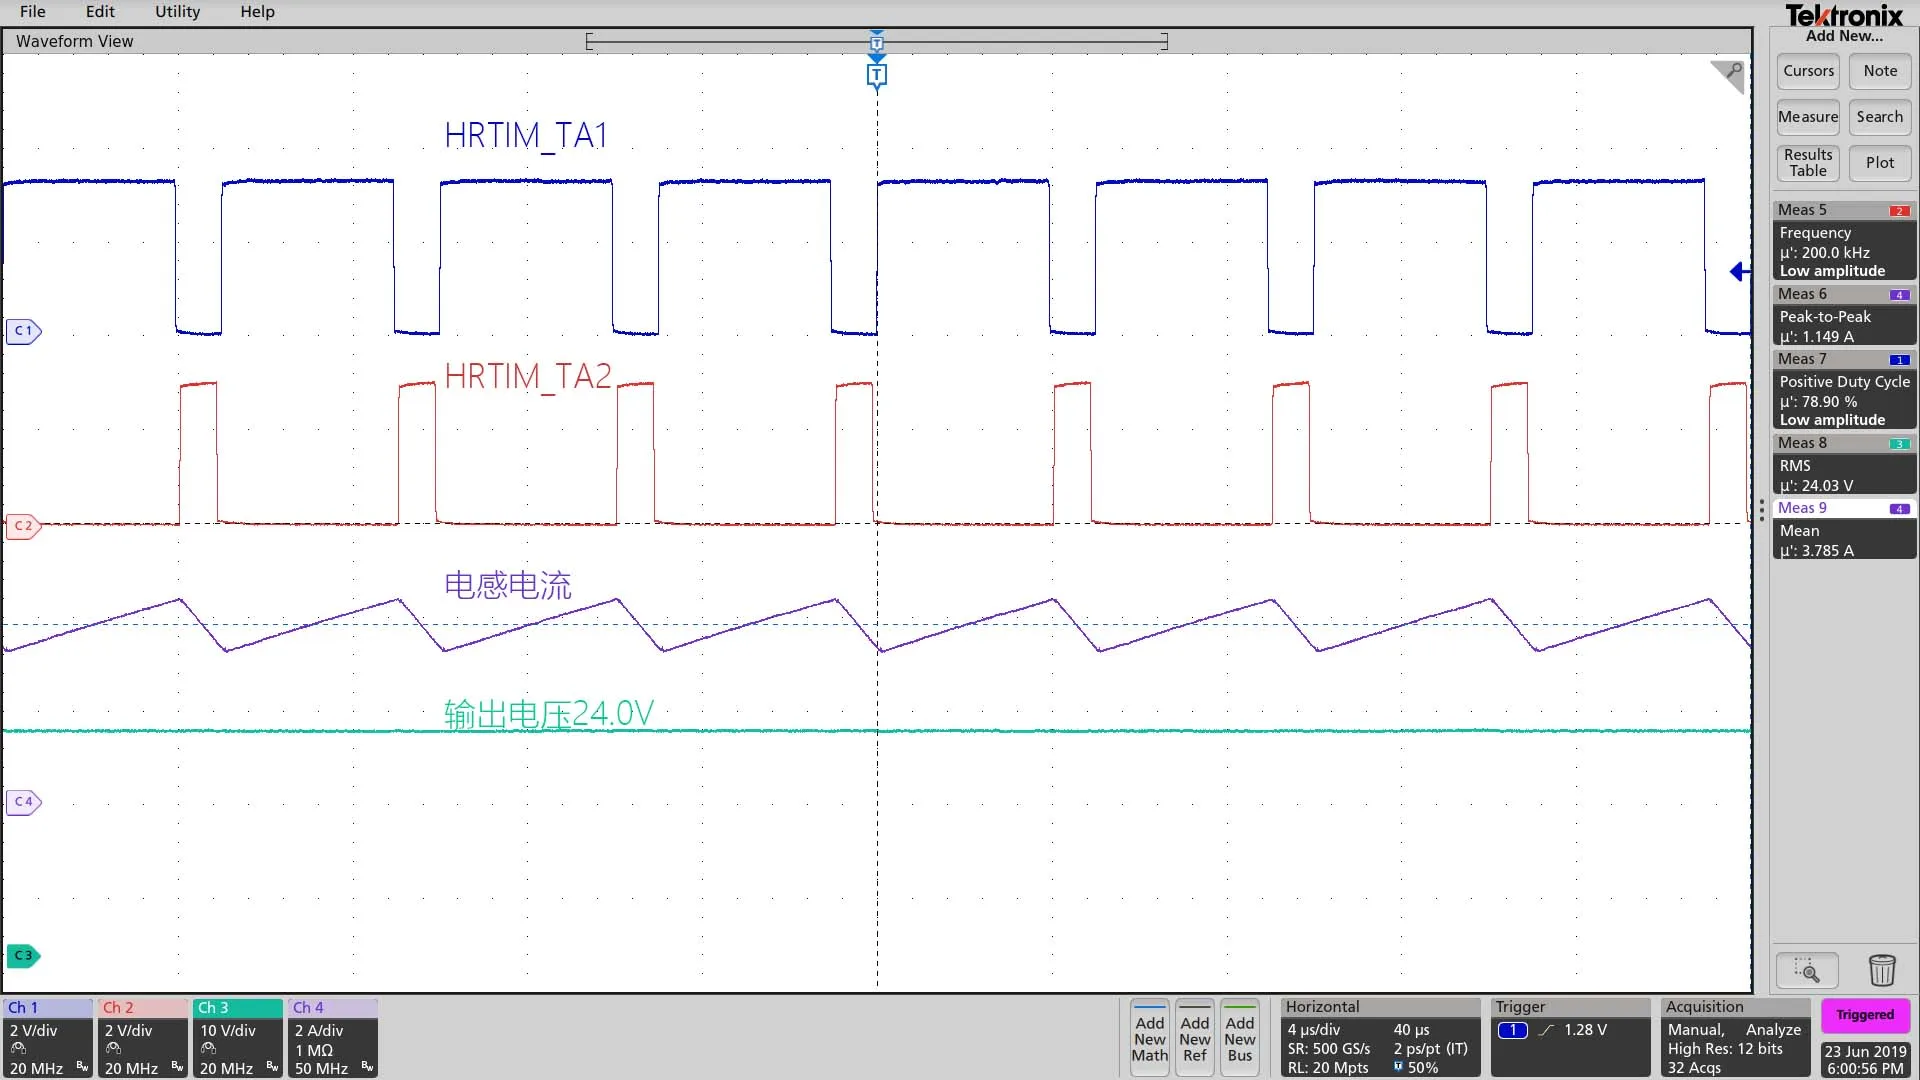Click the Waveform View title
The height and width of the screenshot is (1080, 1920).
74,41
